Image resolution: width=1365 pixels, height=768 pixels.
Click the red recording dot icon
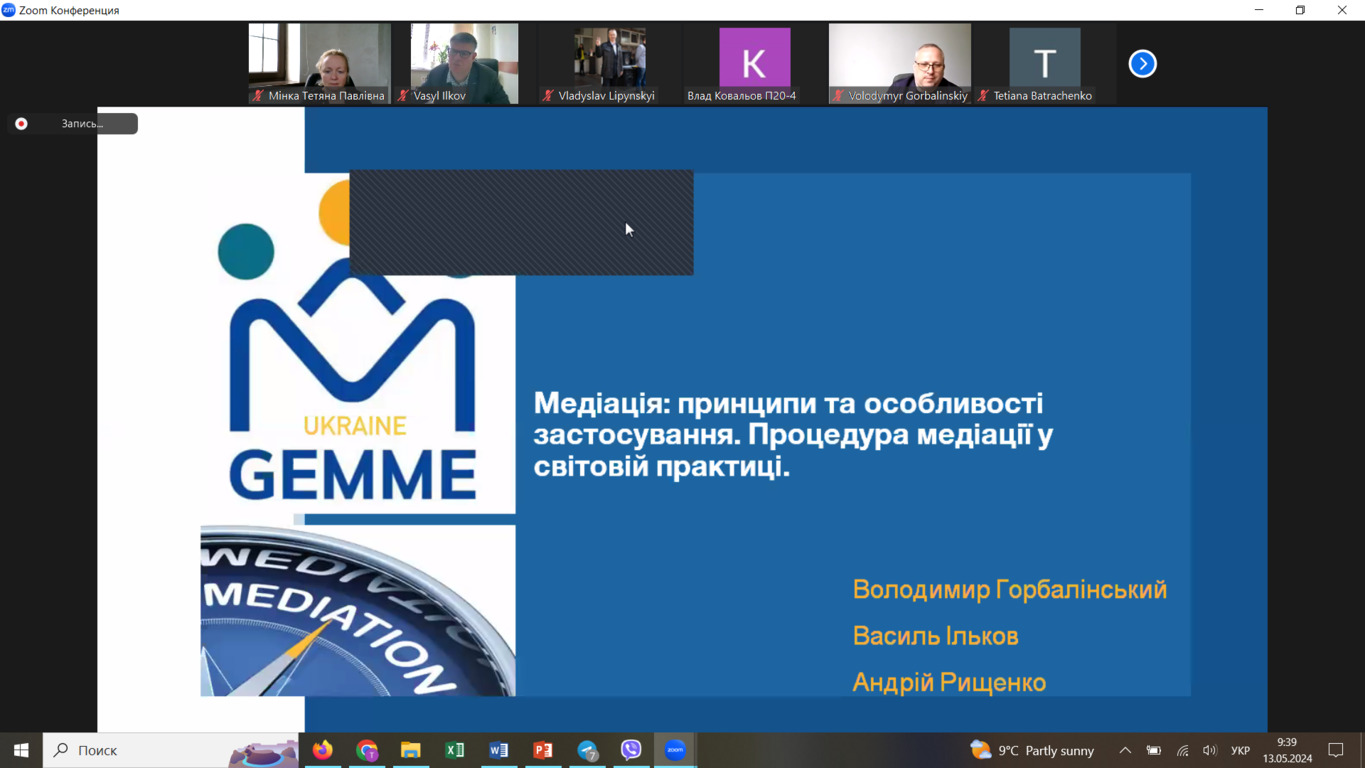tap(21, 124)
